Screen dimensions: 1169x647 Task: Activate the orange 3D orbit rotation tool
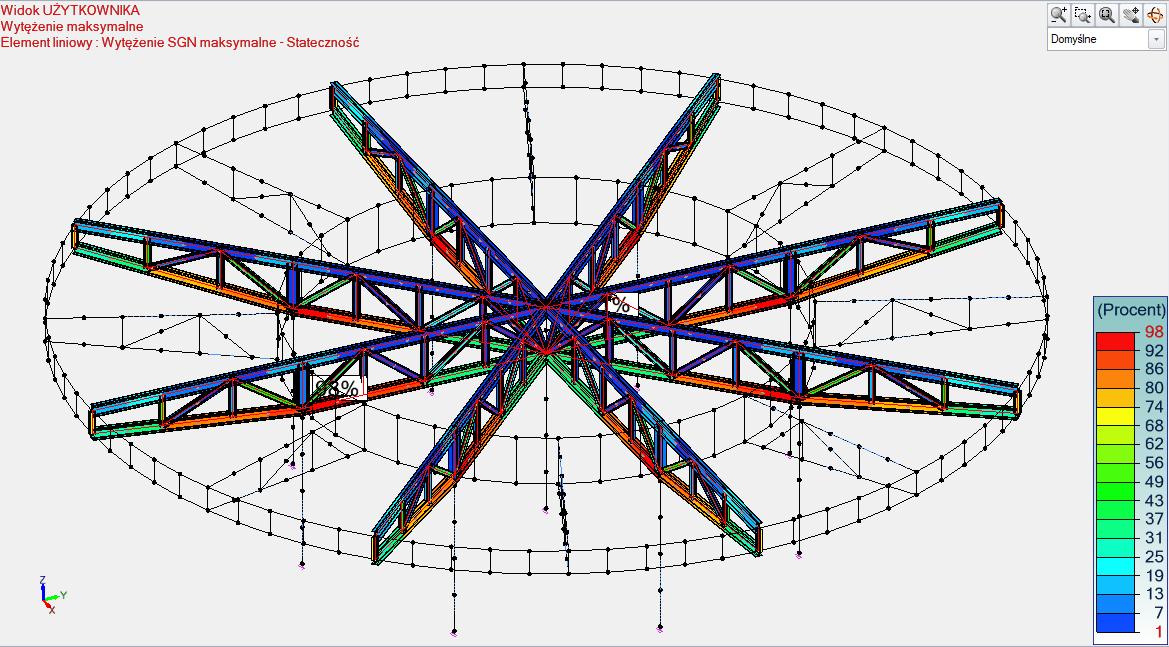(x=1155, y=15)
